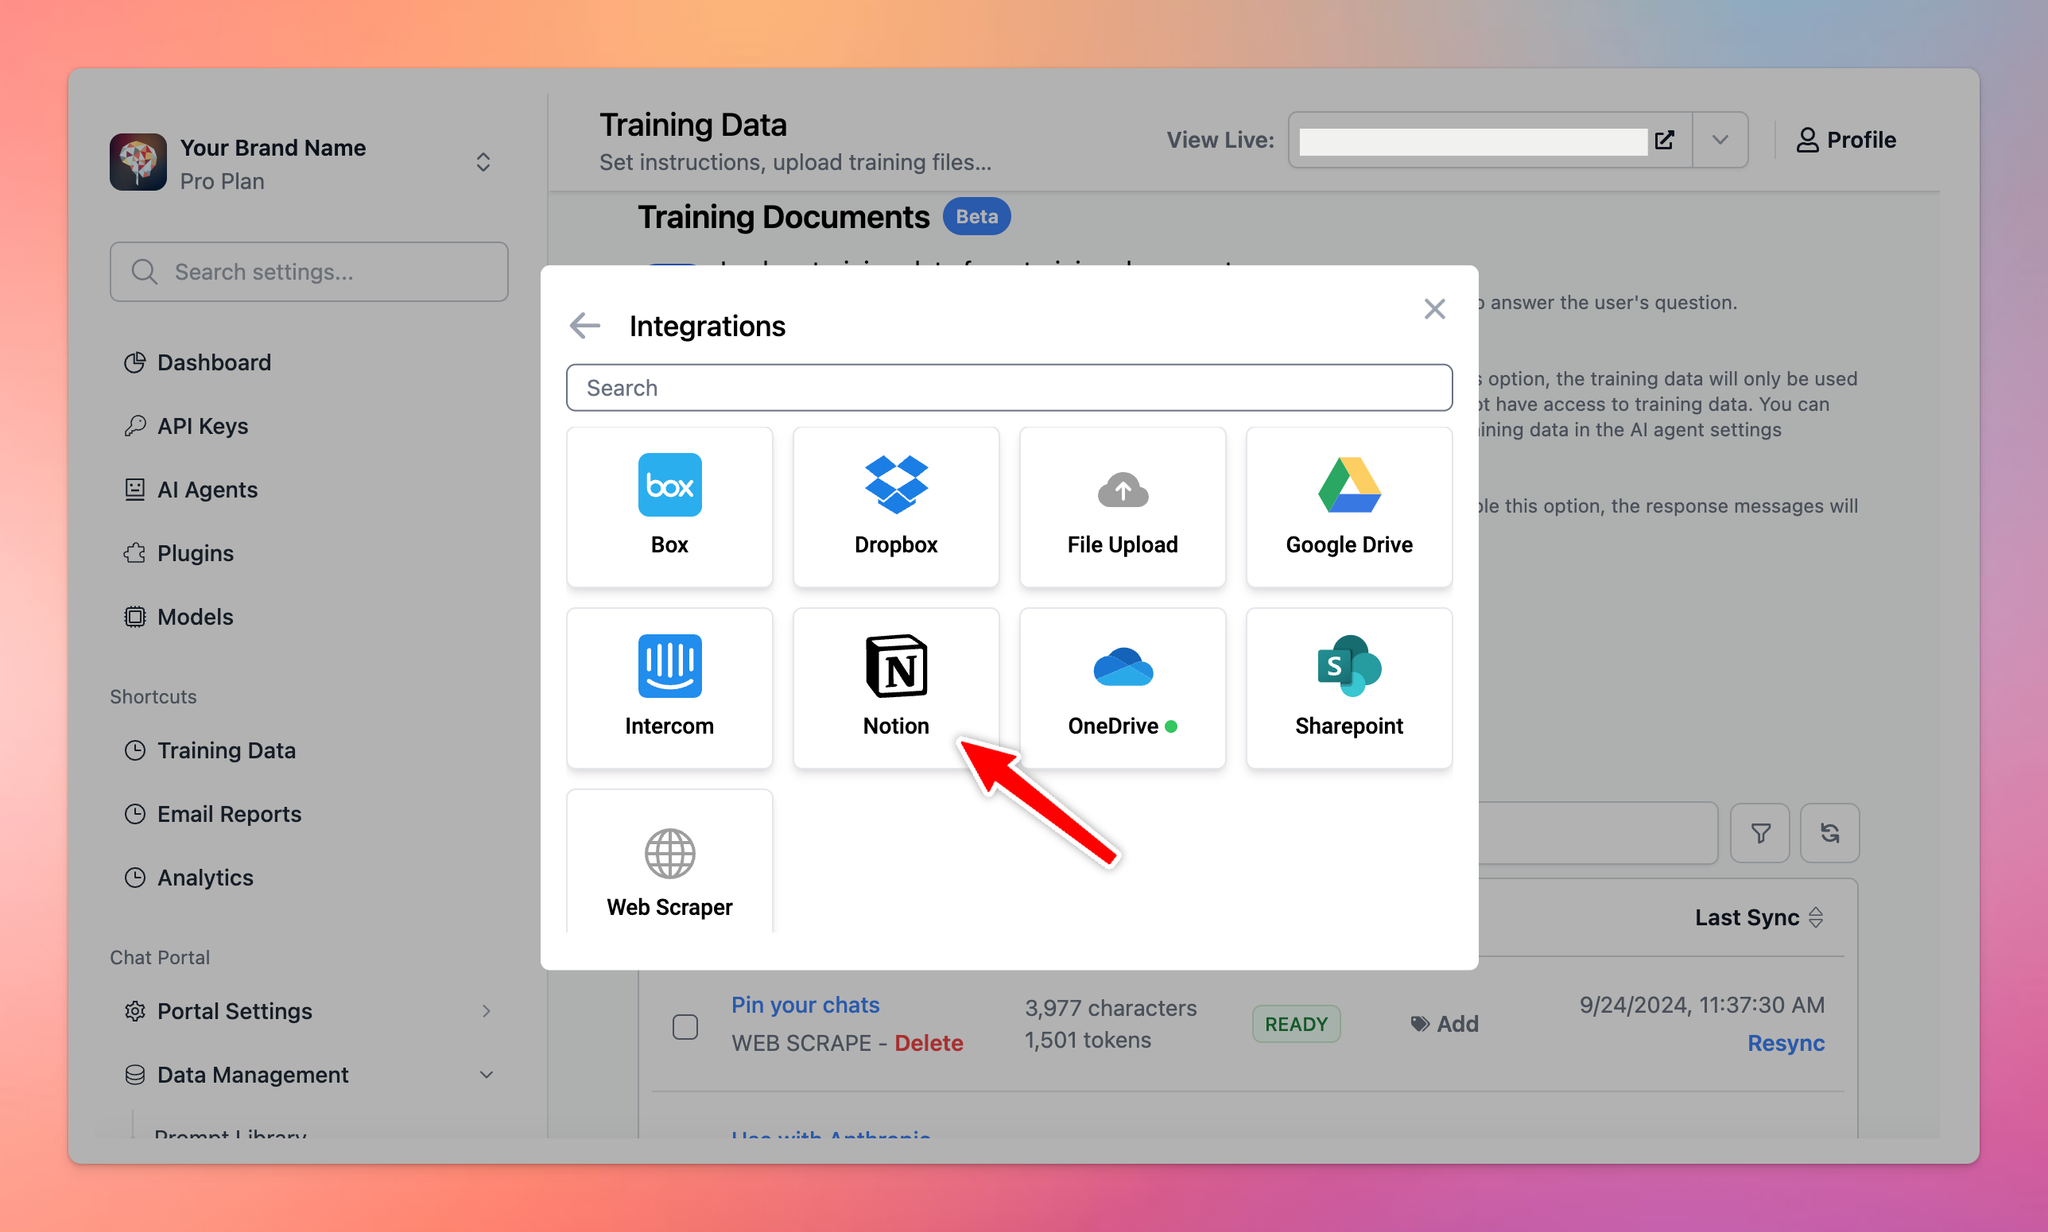Screen dimensions: 2048x1232
Task: Check the Pin your chats row checkbox
Action: click(x=685, y=1027)
